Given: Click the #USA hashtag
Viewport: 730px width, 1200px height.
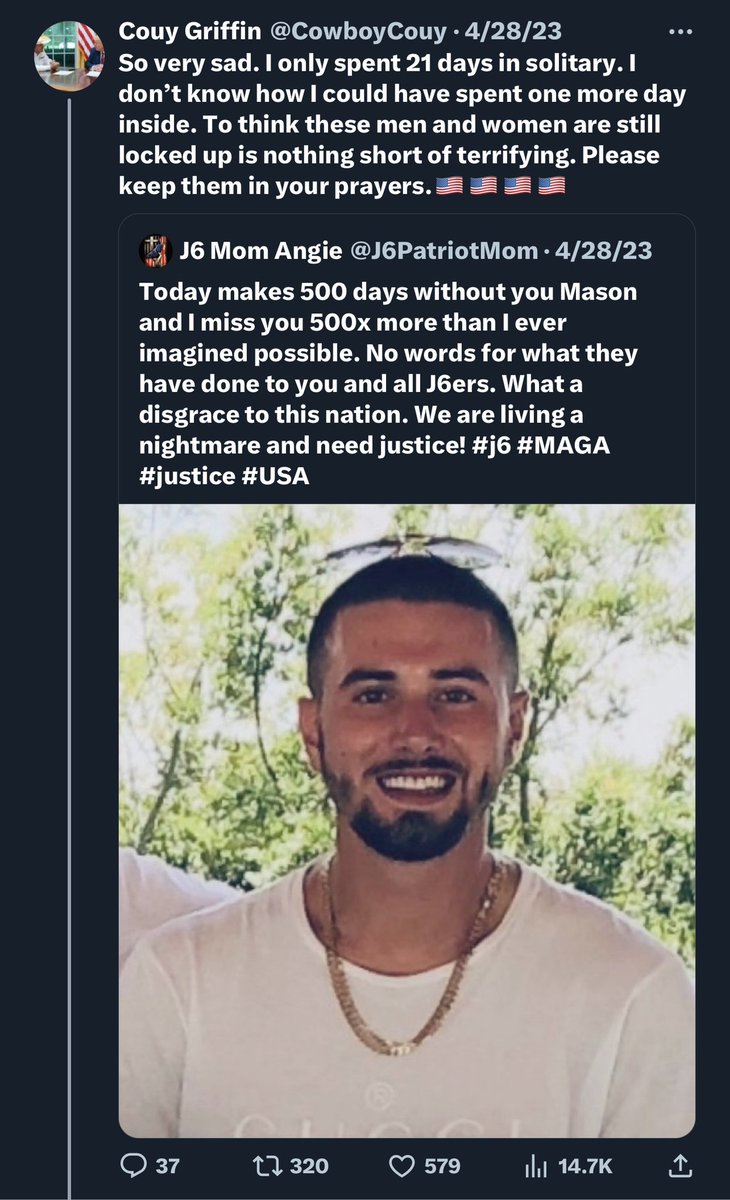Looking at the screenshot, I should tap(275, 476).
